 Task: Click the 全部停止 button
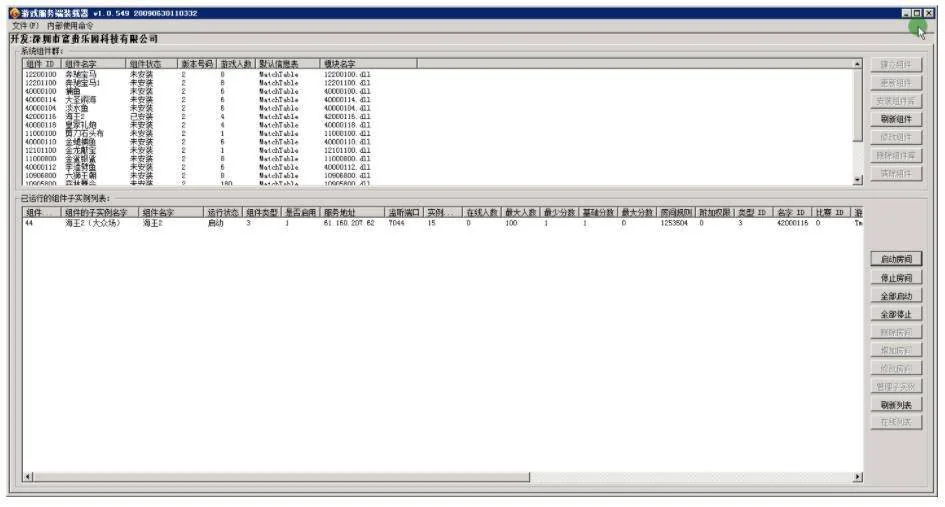click(895, 314)
